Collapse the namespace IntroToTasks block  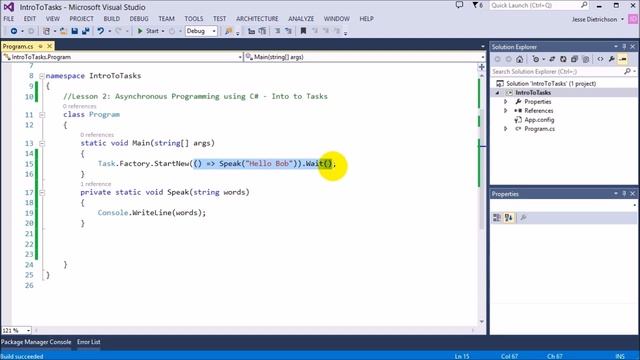[42, 76]
